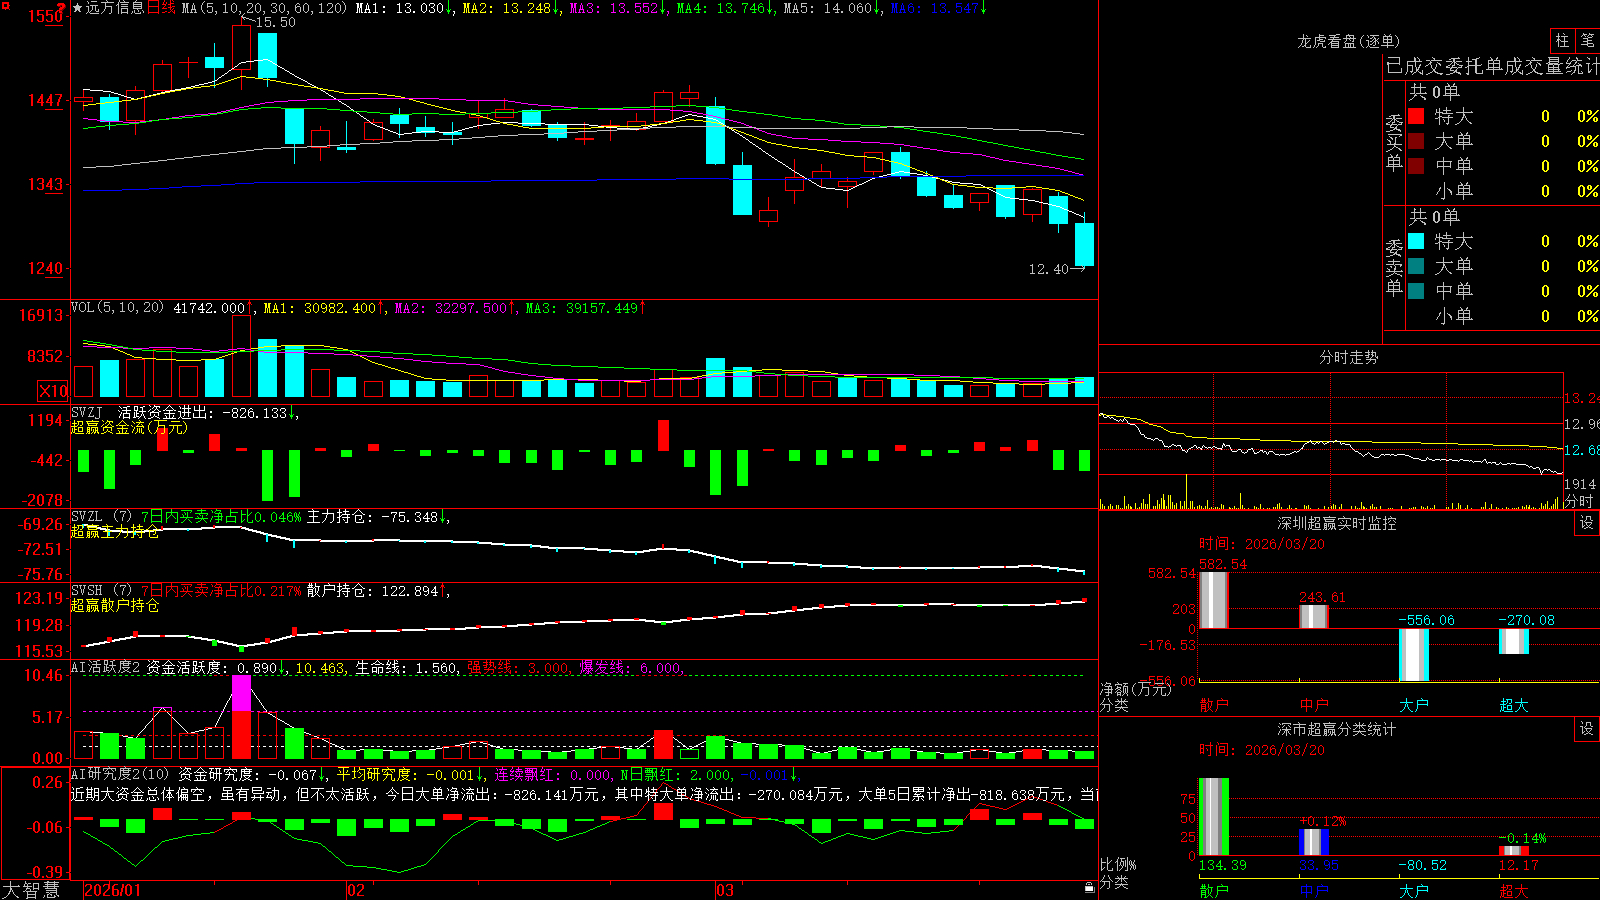This screenshot has height=900, width=1600.
Task: Click the 2026/01 date marker on the time axis
Action: pos(113,890)
